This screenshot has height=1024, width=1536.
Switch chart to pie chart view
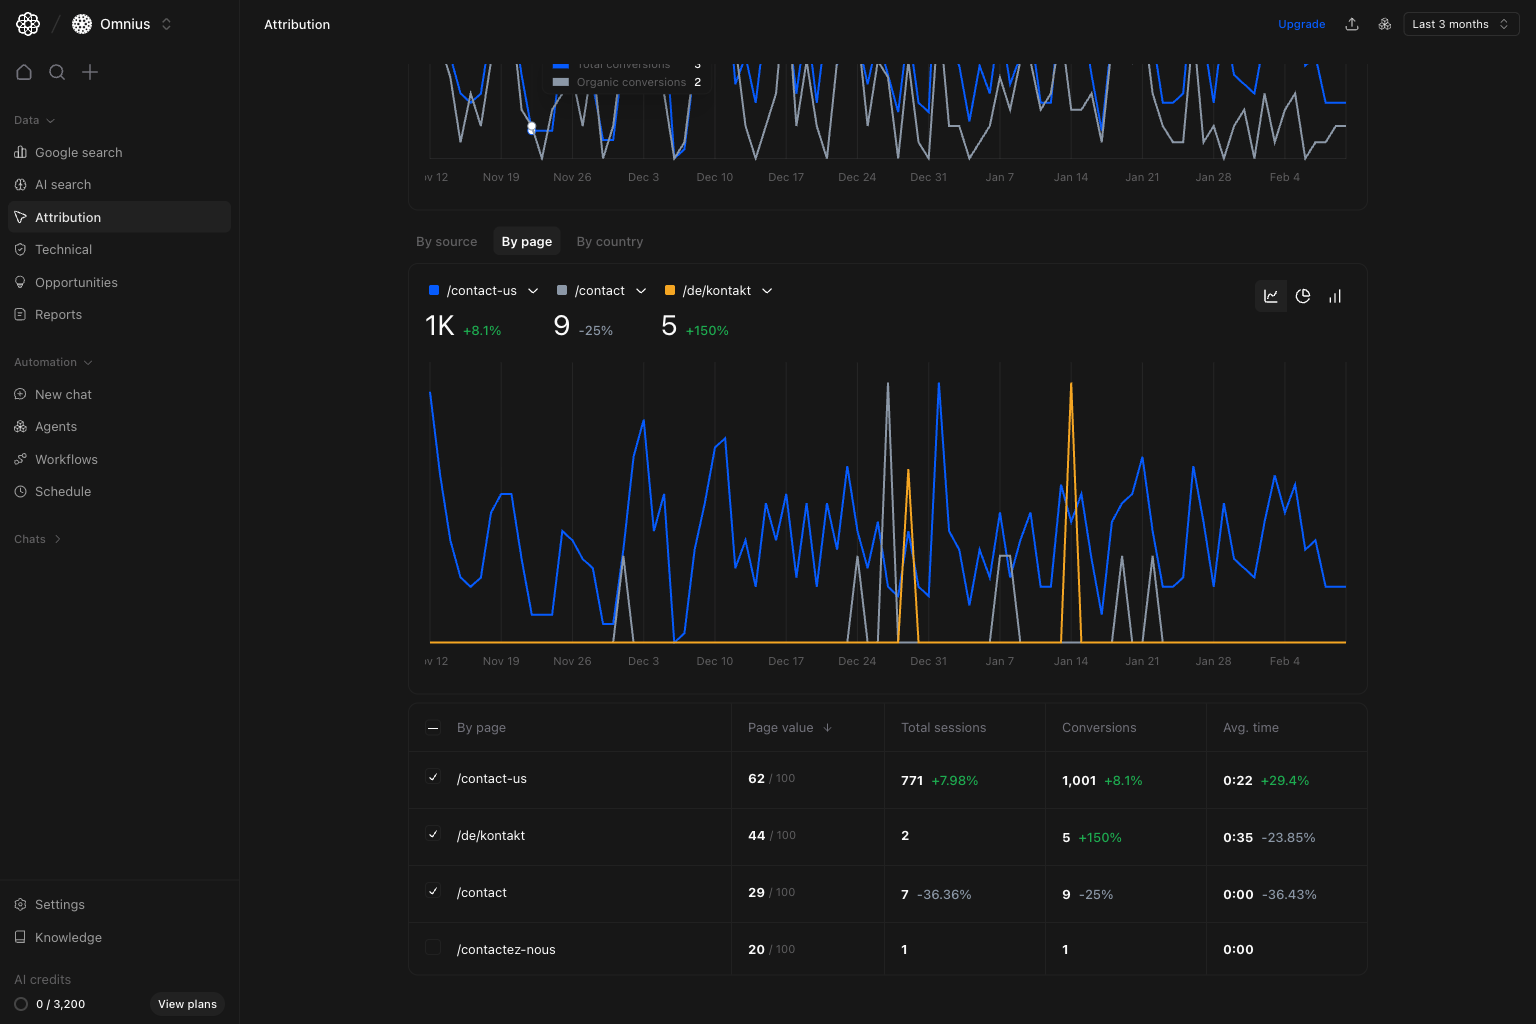(1303, 296)
